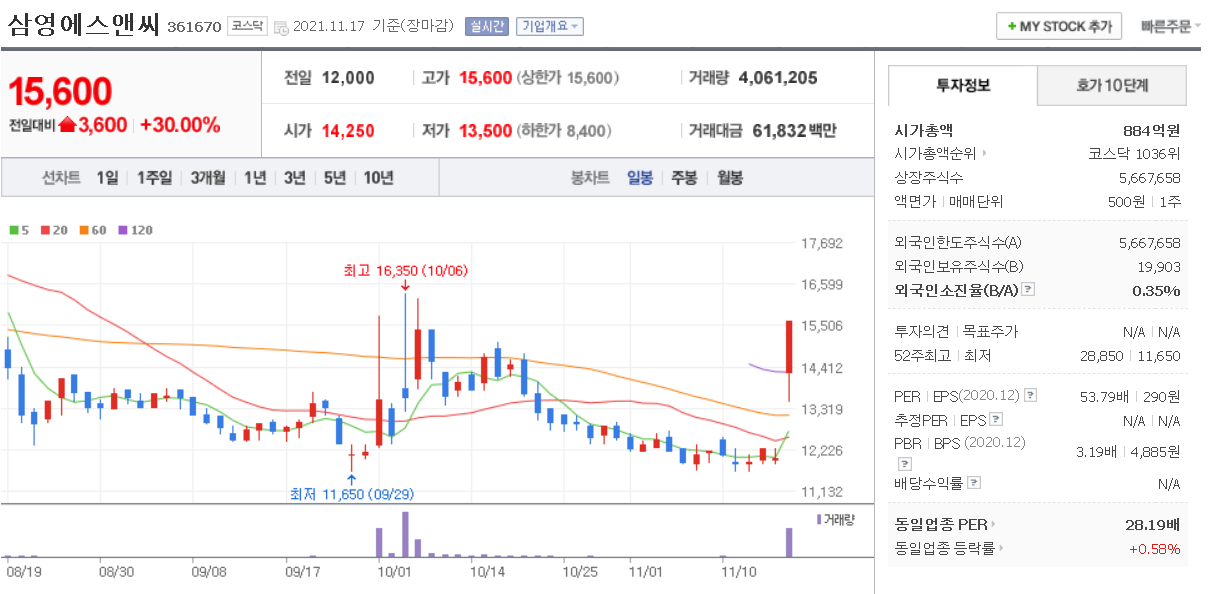Select the 3년 line chart period
The image size is (1213, 594).
[295, 178]
